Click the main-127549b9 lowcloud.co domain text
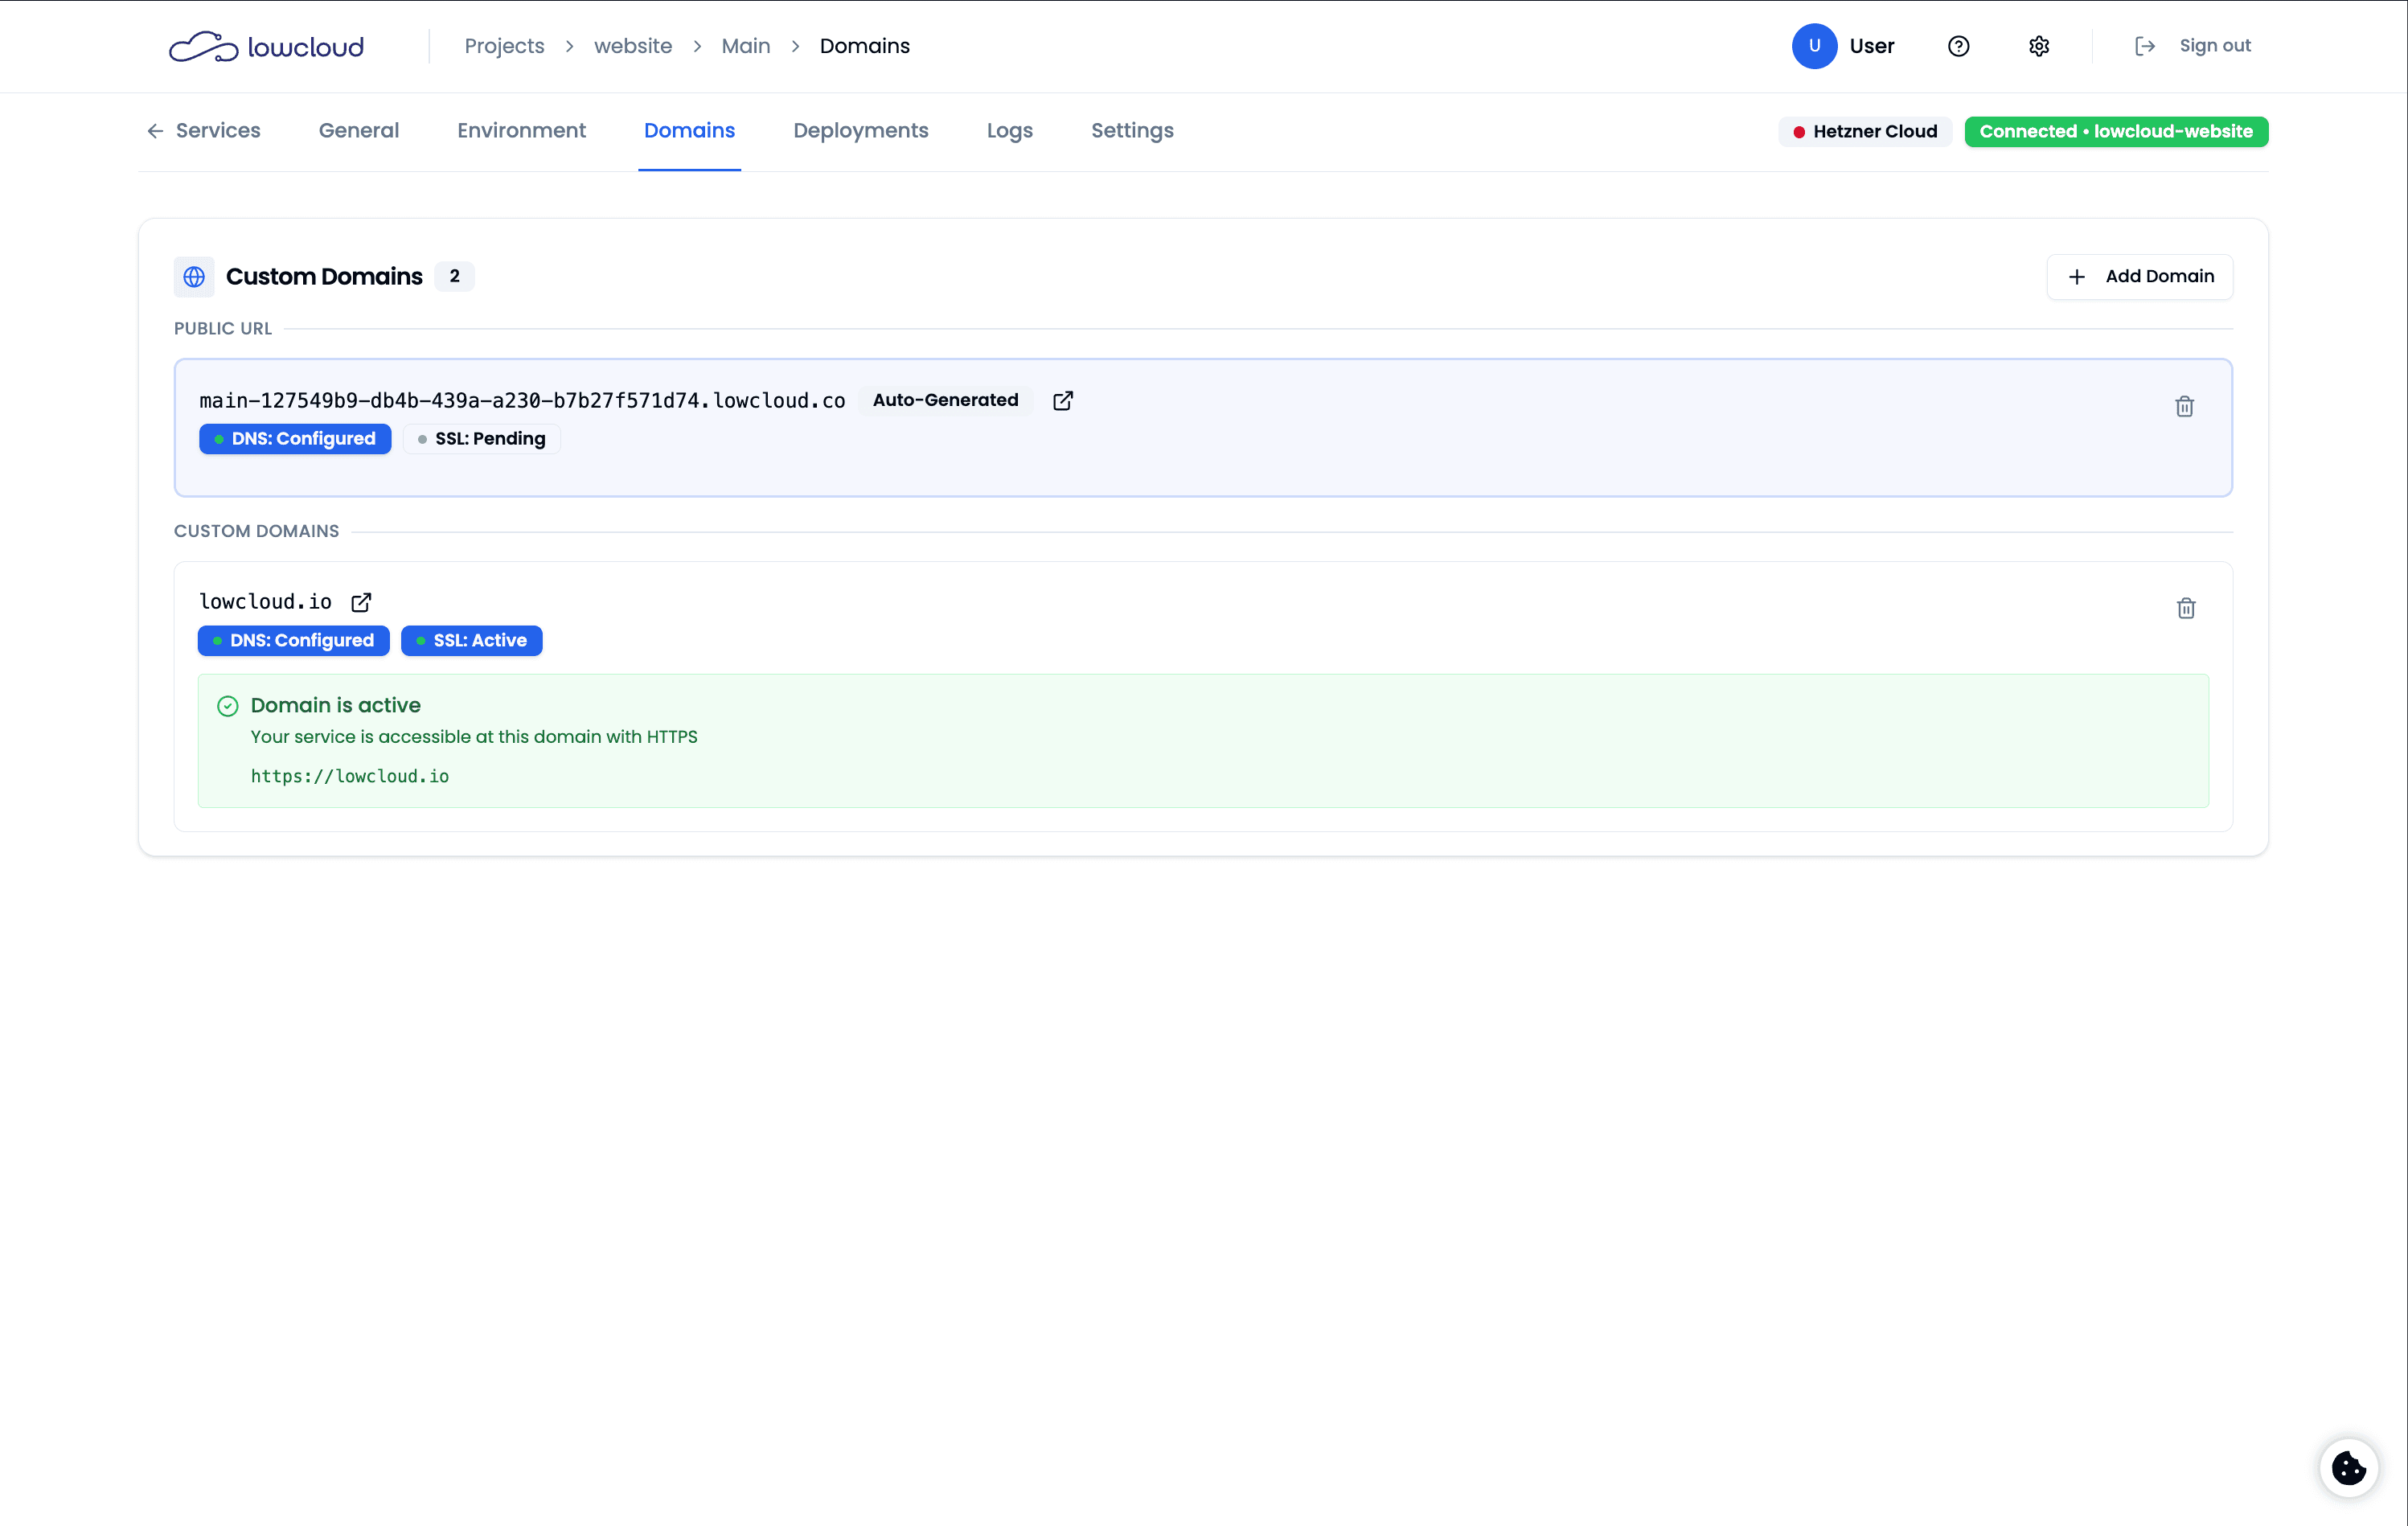 (x=522, y=400)
